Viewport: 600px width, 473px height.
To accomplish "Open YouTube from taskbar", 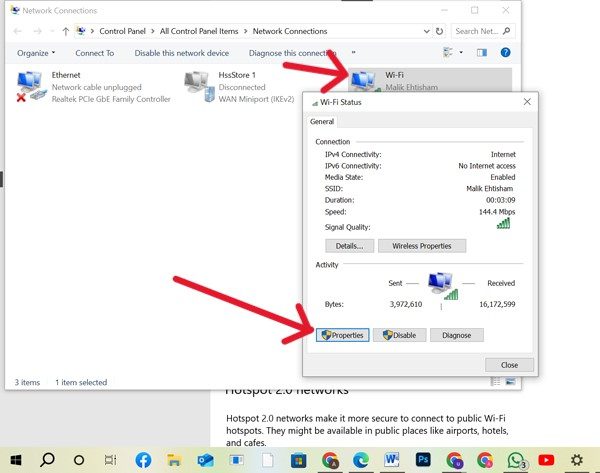I will point(546,460).
